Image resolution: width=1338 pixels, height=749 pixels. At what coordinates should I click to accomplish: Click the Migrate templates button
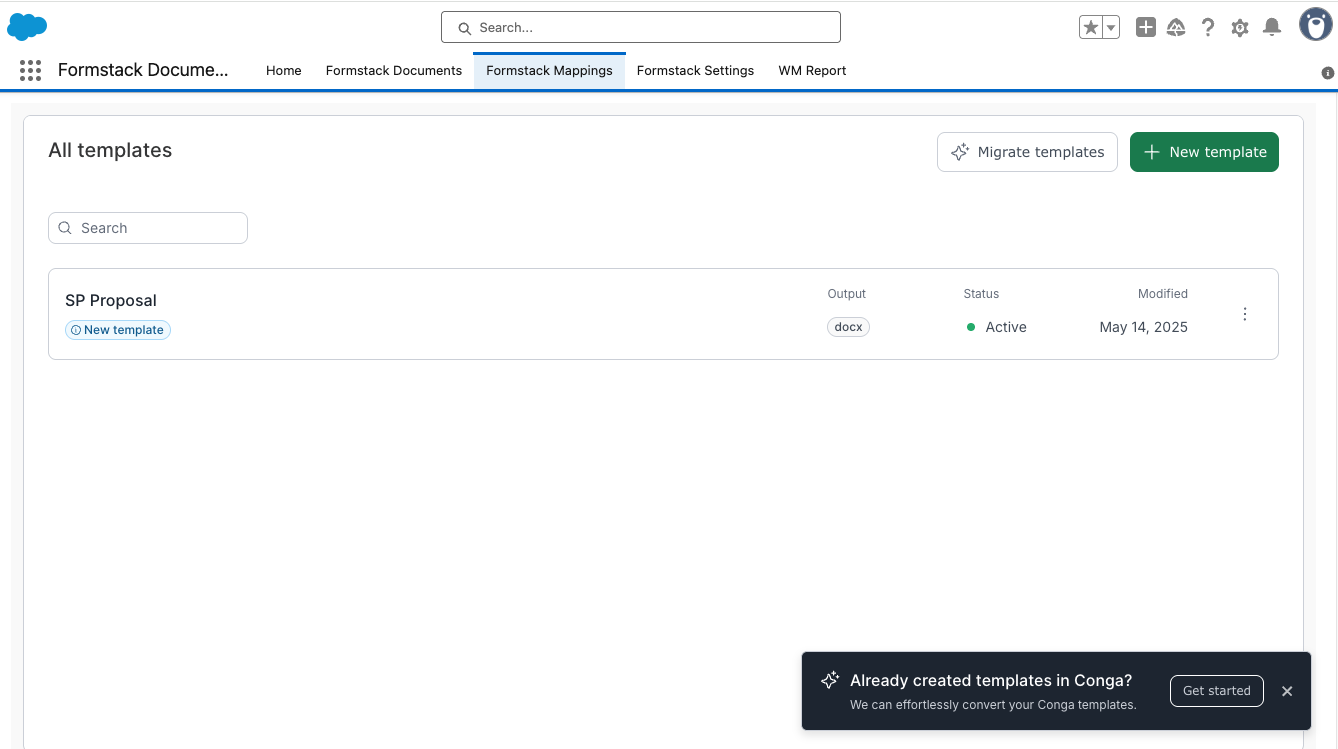pos(1027,152)
